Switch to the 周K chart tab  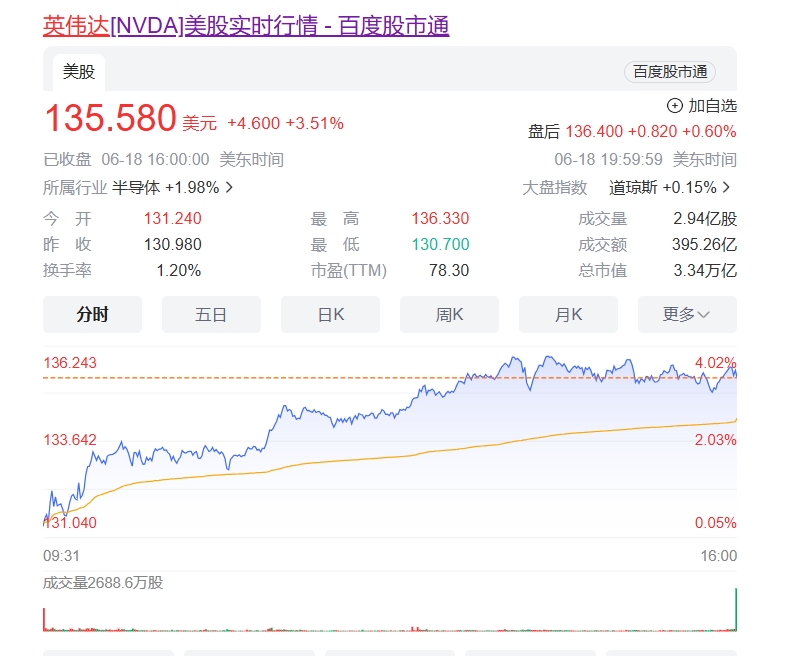(x=449, y=315)
